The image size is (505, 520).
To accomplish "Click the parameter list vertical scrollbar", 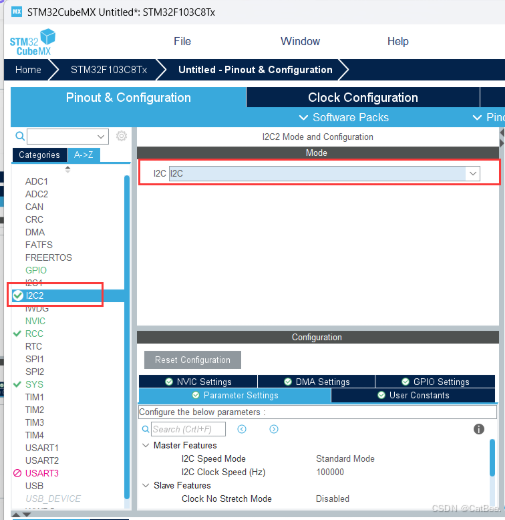I will click(492, 458).
